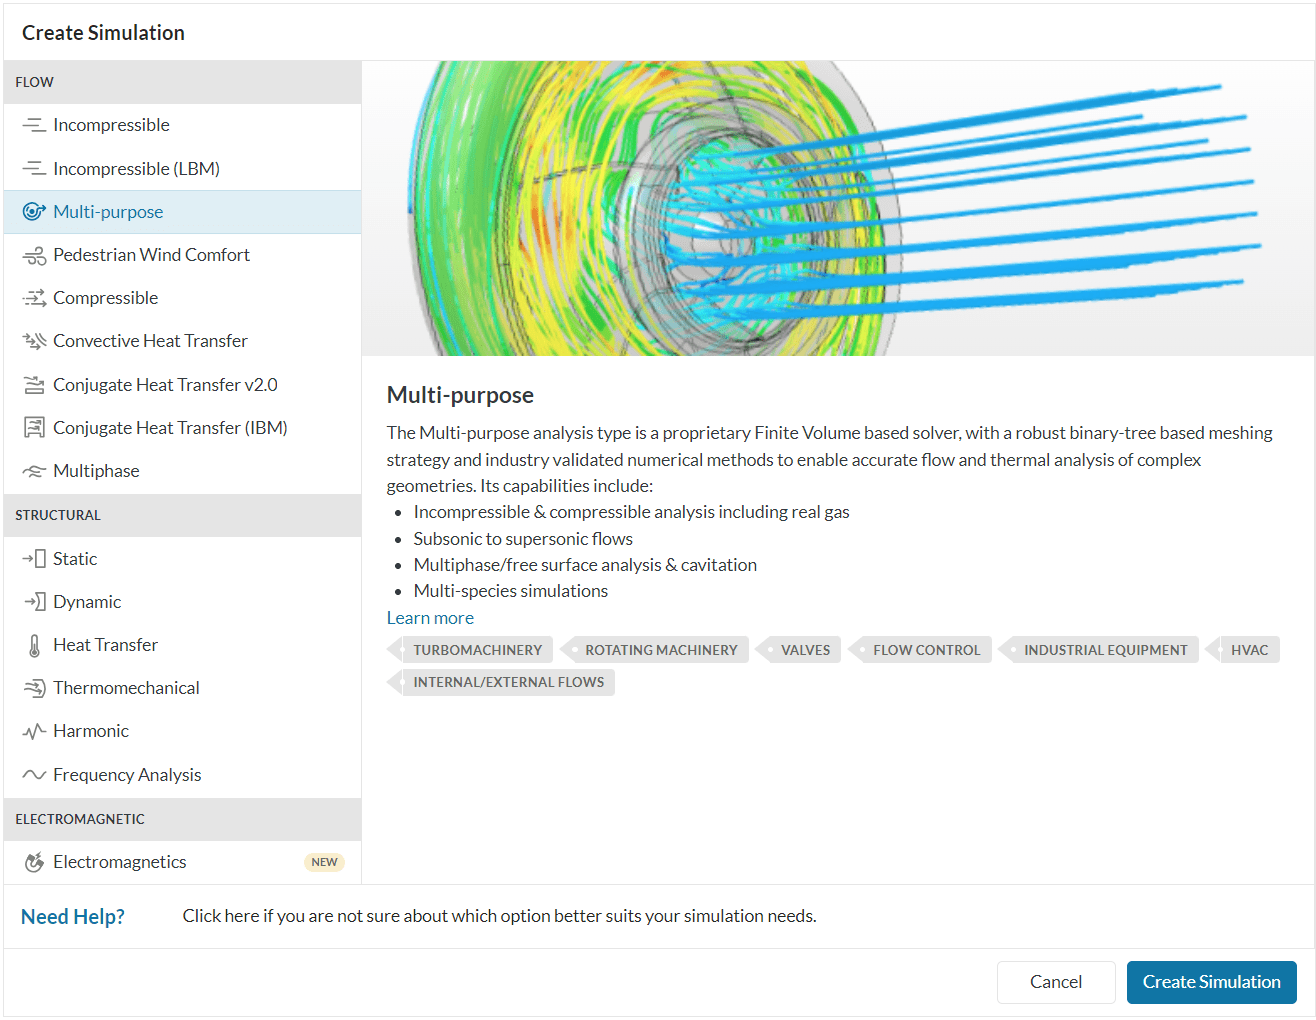Choose Incompressible (LBM) analysis type

click(x=136, y=169)
